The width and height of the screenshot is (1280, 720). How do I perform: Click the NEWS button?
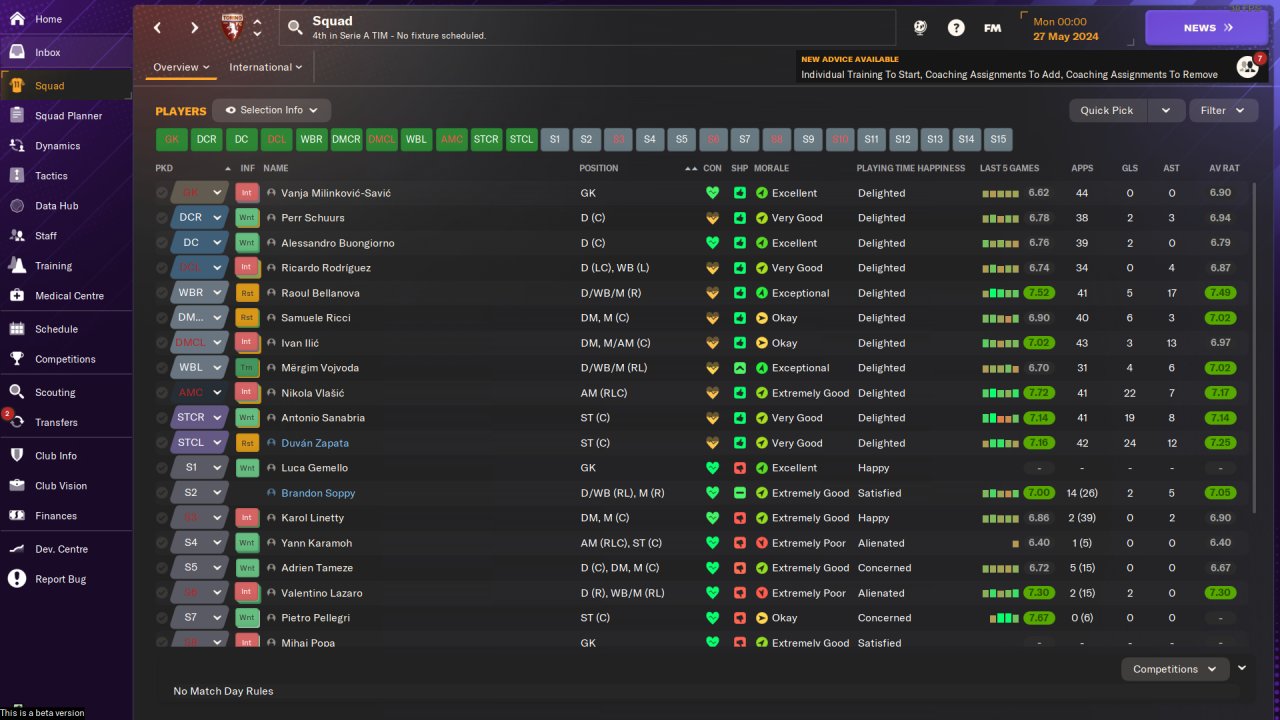point(1206,28)
